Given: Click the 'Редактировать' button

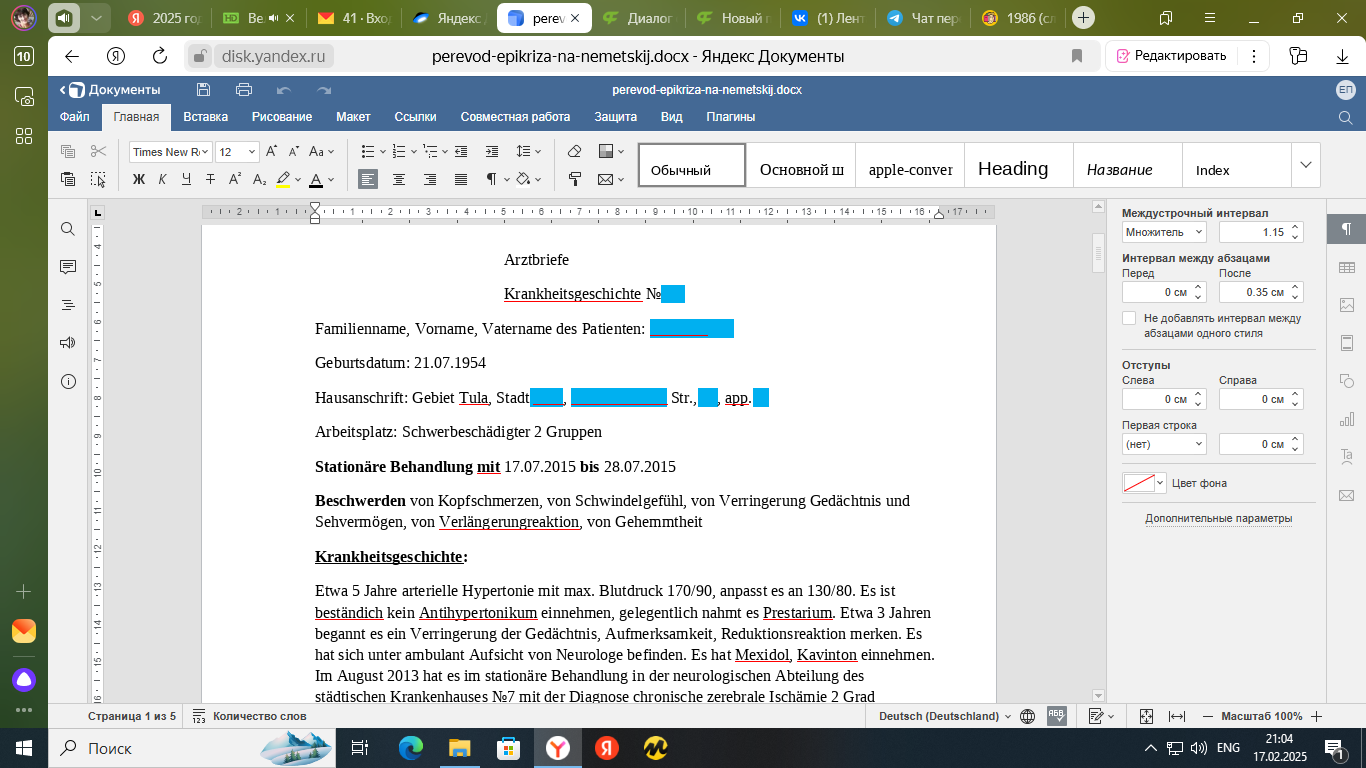Looking at the screenshot, I should 1171,56.
